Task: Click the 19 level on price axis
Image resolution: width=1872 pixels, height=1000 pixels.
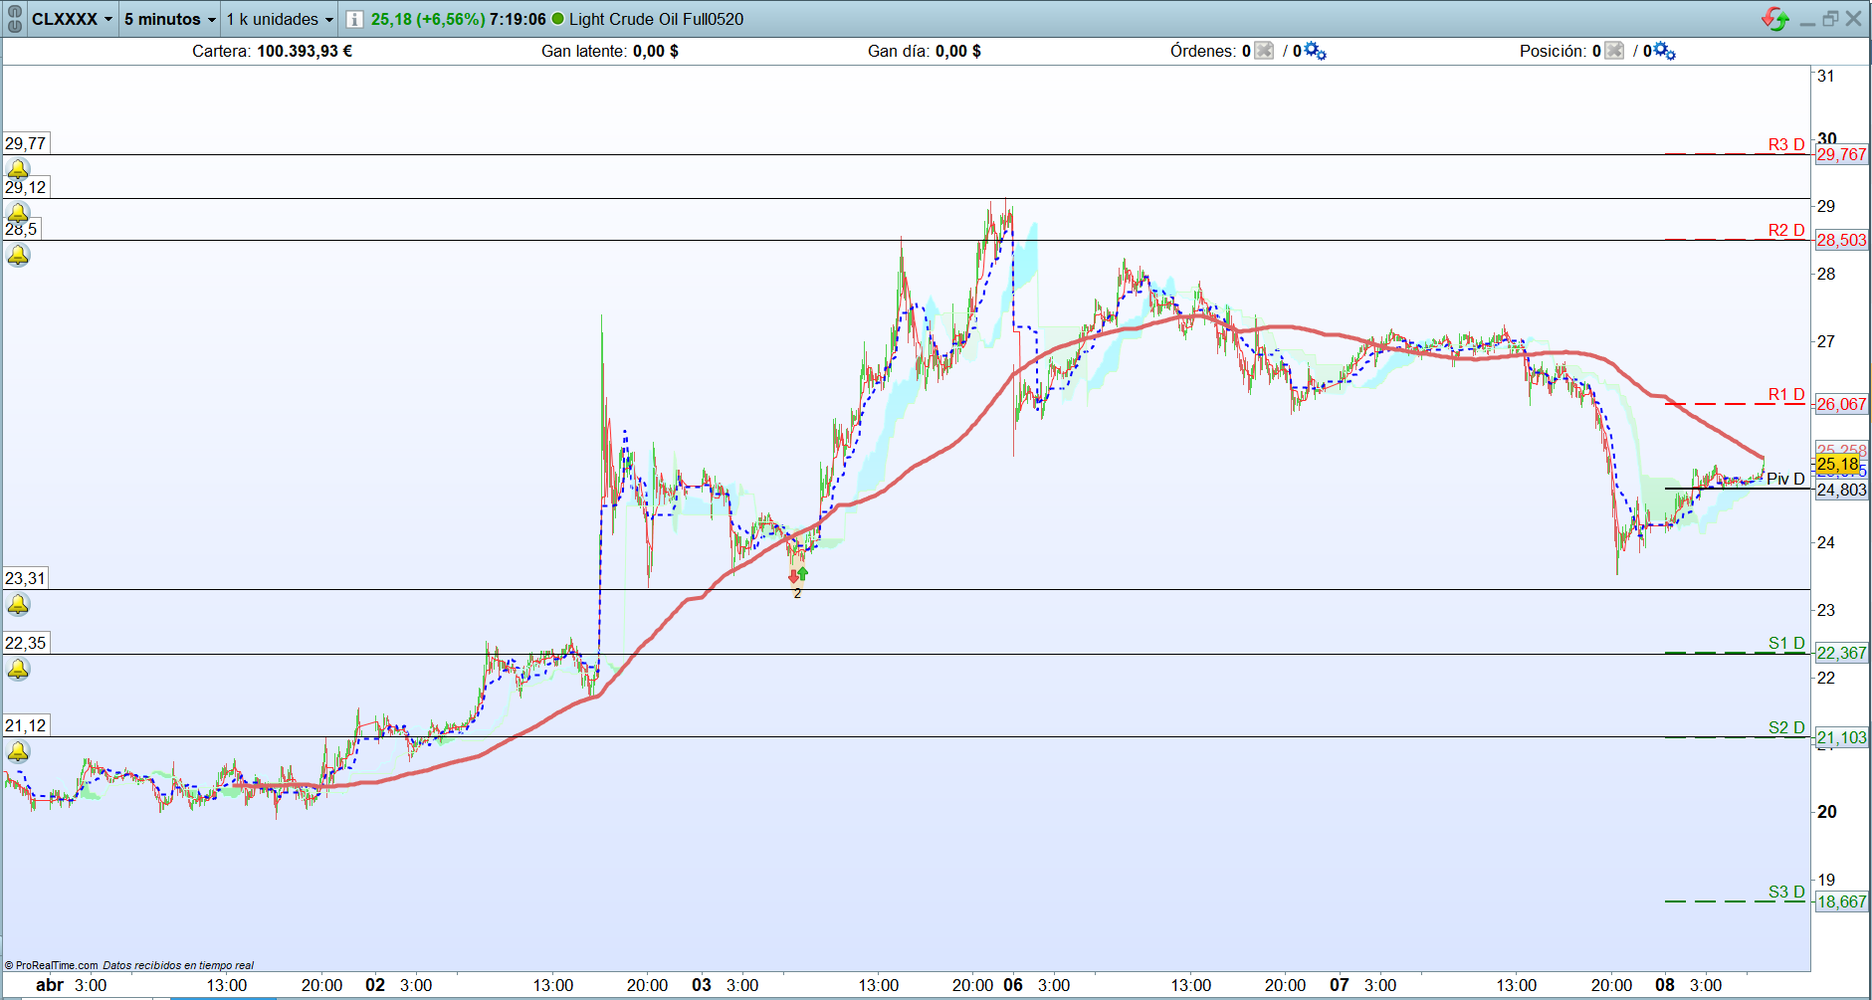Action: tap(1826, 880)
